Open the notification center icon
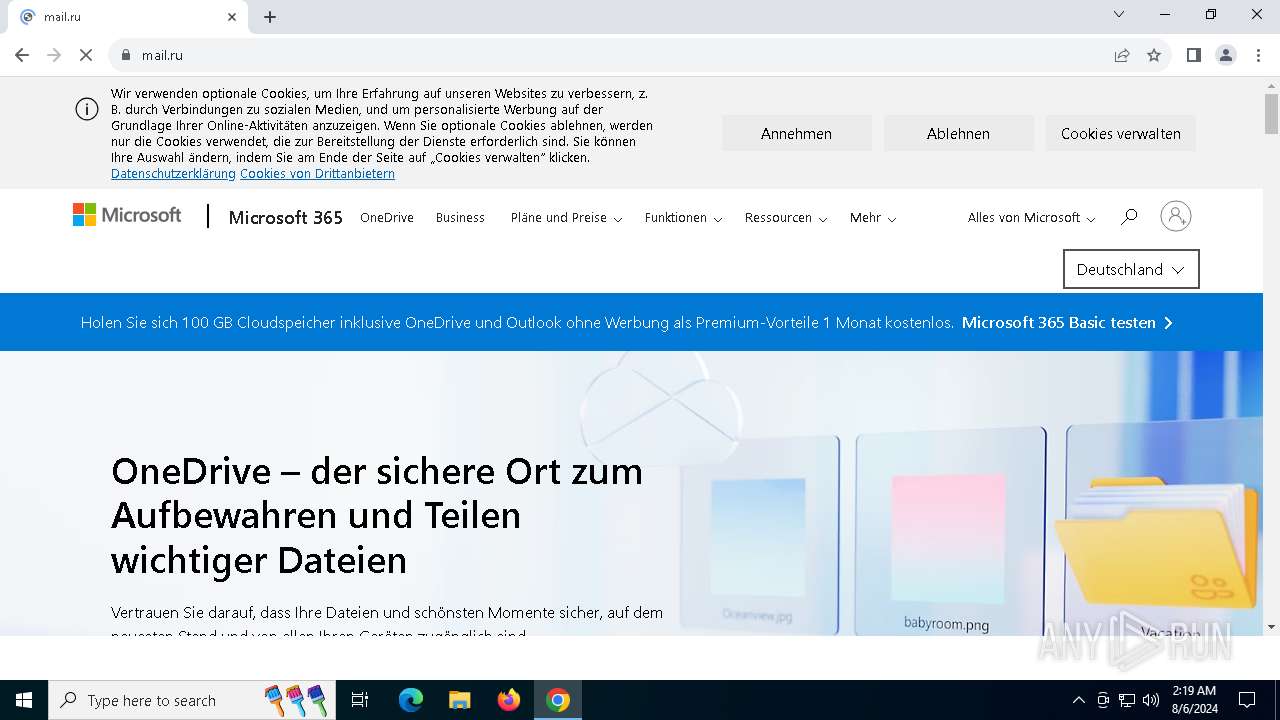Image resolution: width=1280 pixels, height=720 pixels. [1247, 700]
